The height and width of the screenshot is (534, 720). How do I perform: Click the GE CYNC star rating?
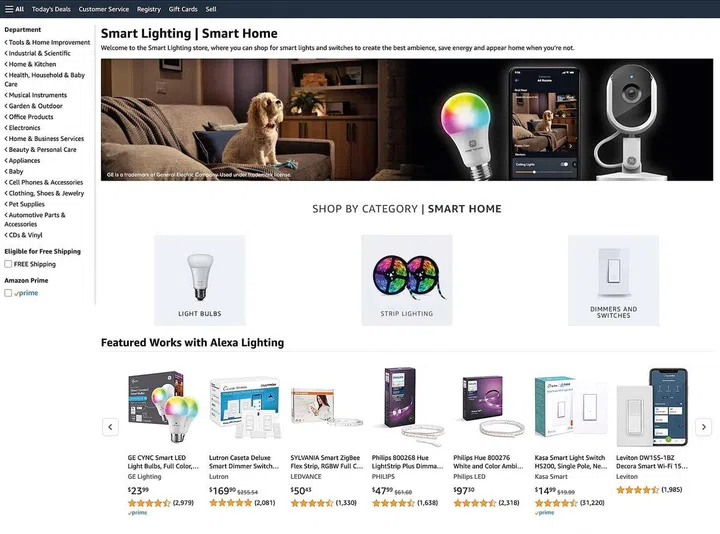coord(149,503)
